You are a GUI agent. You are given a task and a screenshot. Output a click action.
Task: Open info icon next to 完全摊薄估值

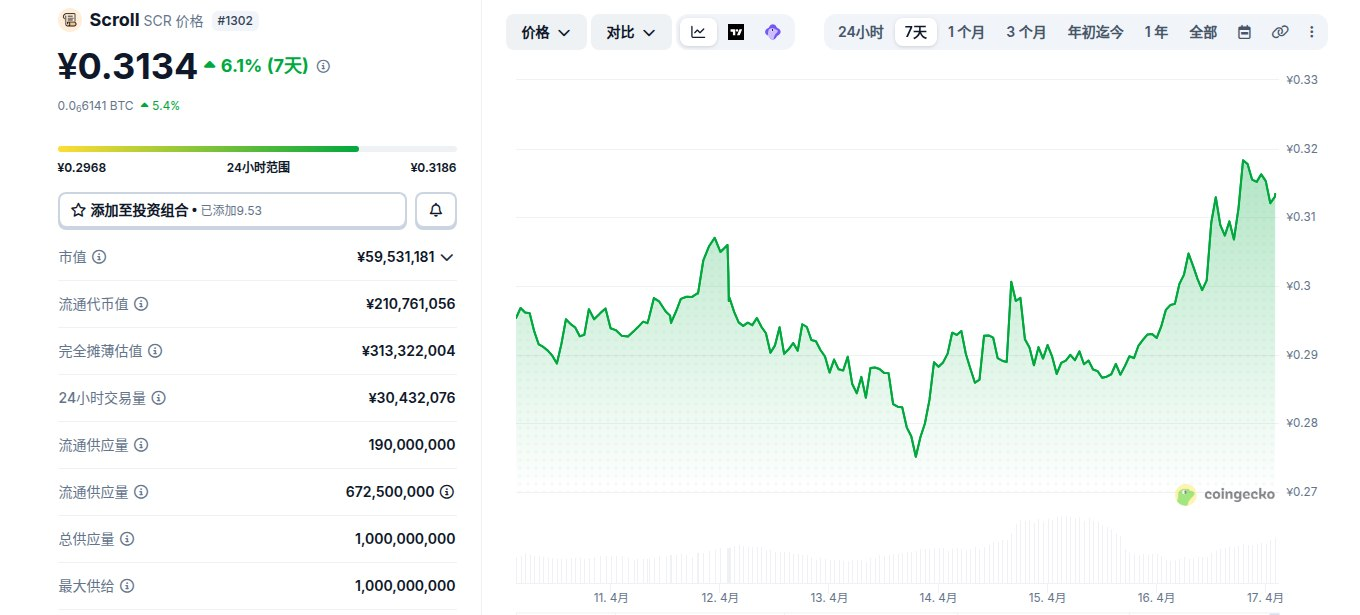pyautogui.click(x=155, y=351)
